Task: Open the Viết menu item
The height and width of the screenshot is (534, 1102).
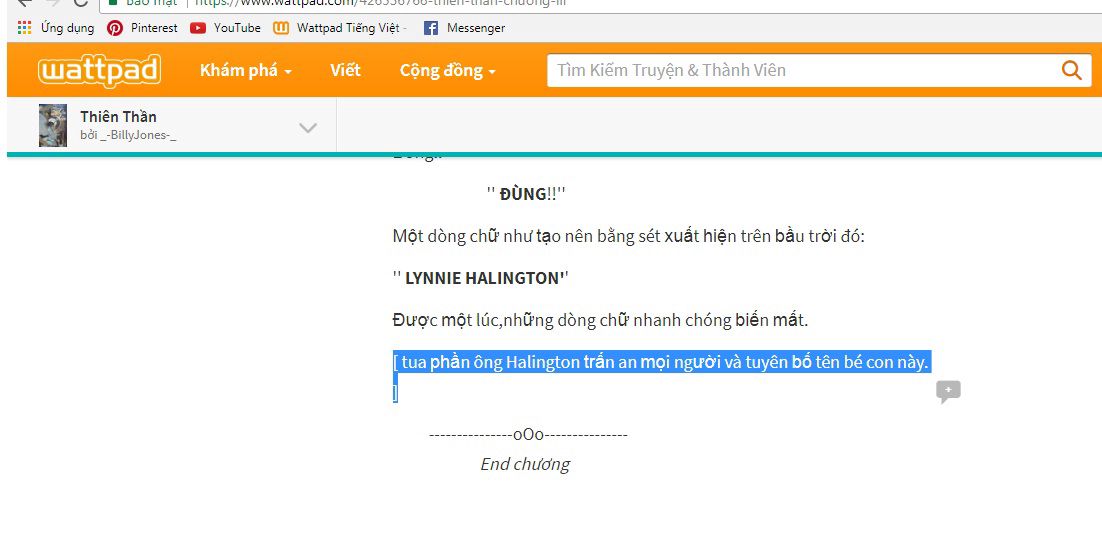Action: point(345,70)
